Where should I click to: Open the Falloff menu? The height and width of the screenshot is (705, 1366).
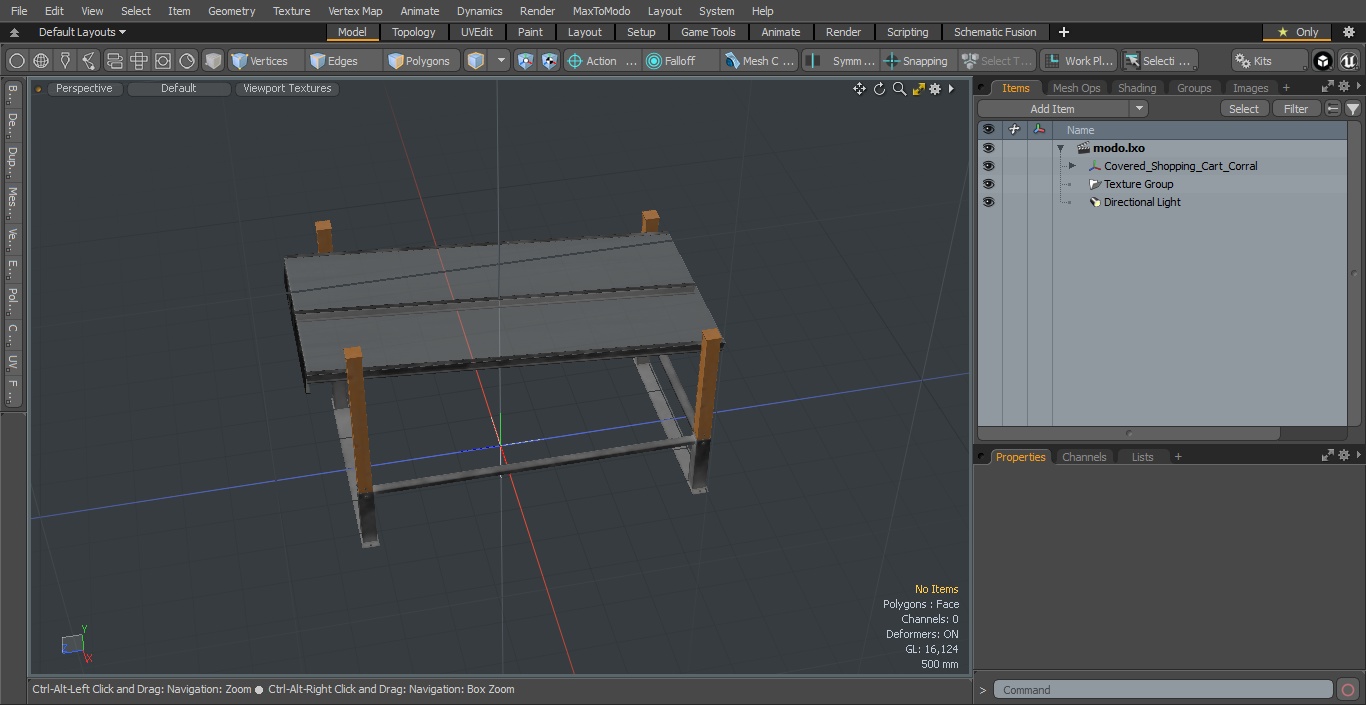[681, 61]
